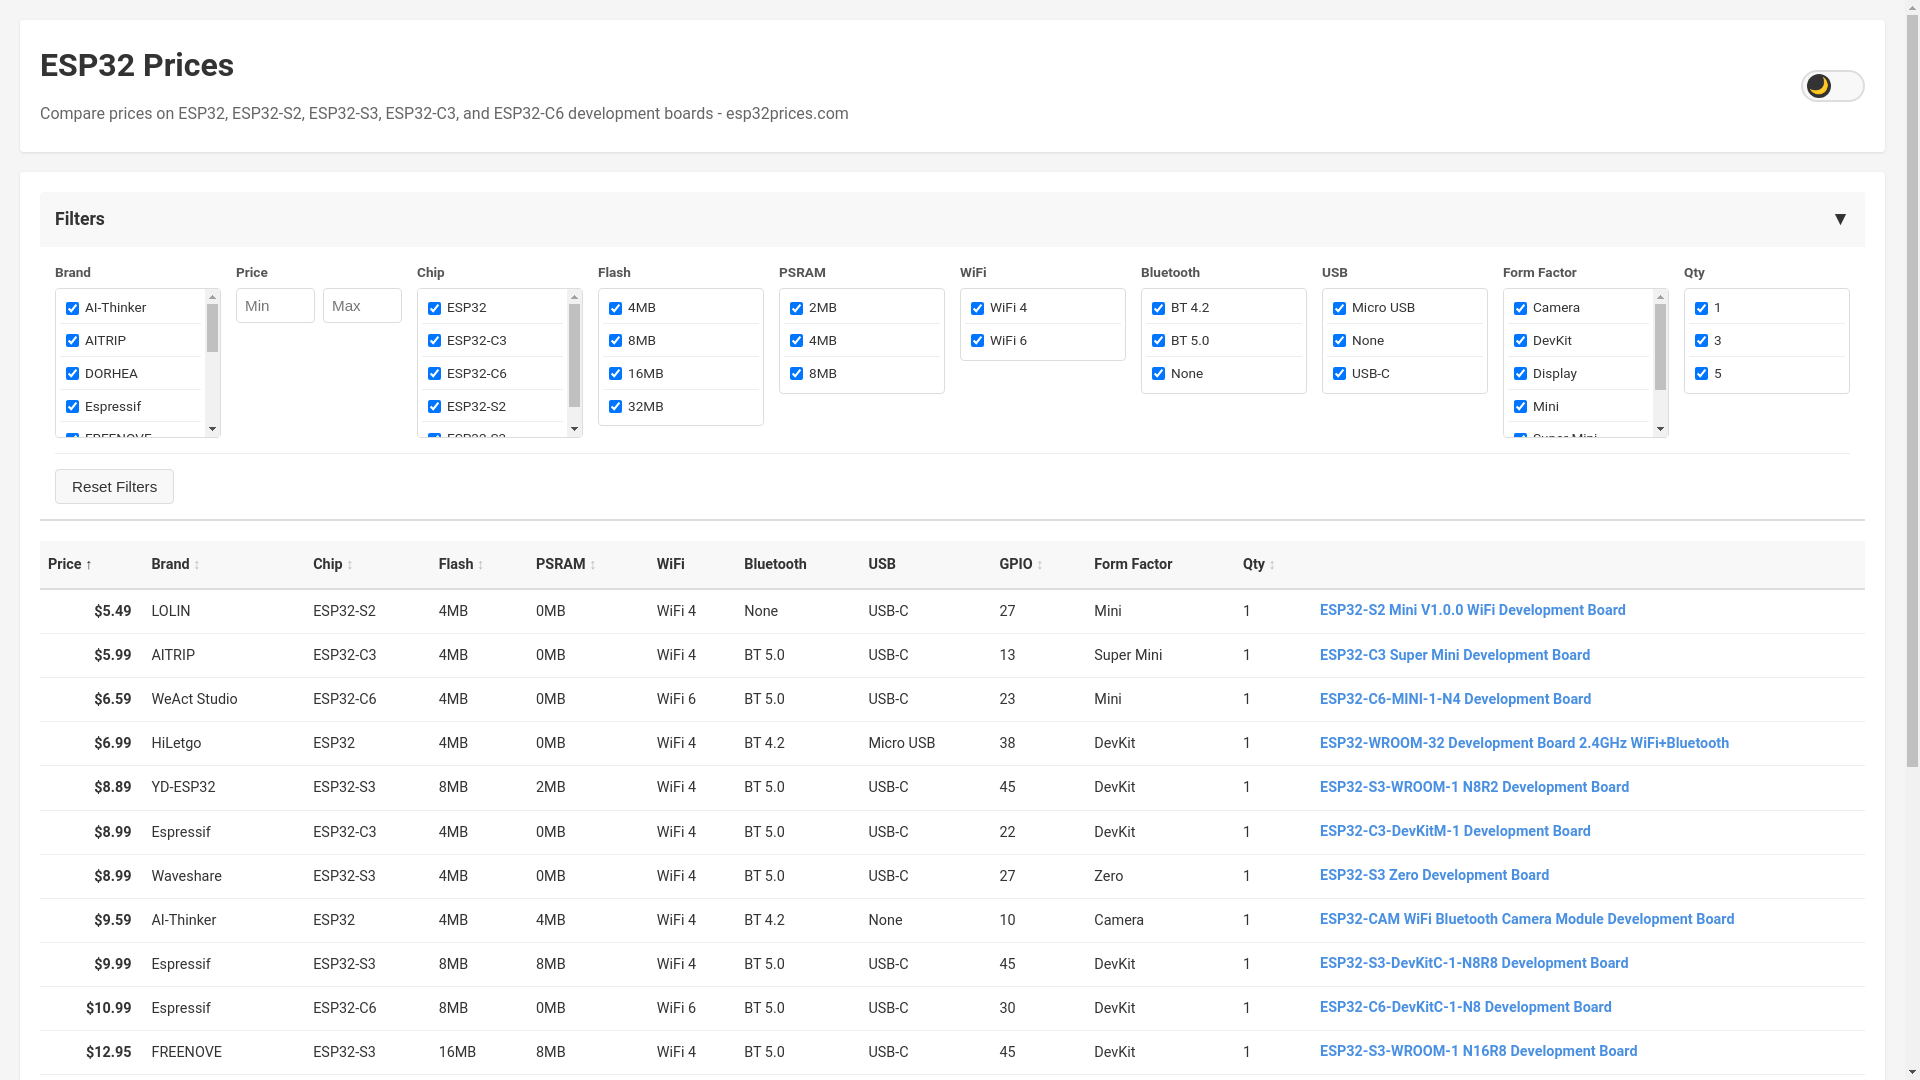This screenshot has width=1920, height=1080.
Task: Toggle the 32MB flash checkbox
Action: click(x=615, y=407)
